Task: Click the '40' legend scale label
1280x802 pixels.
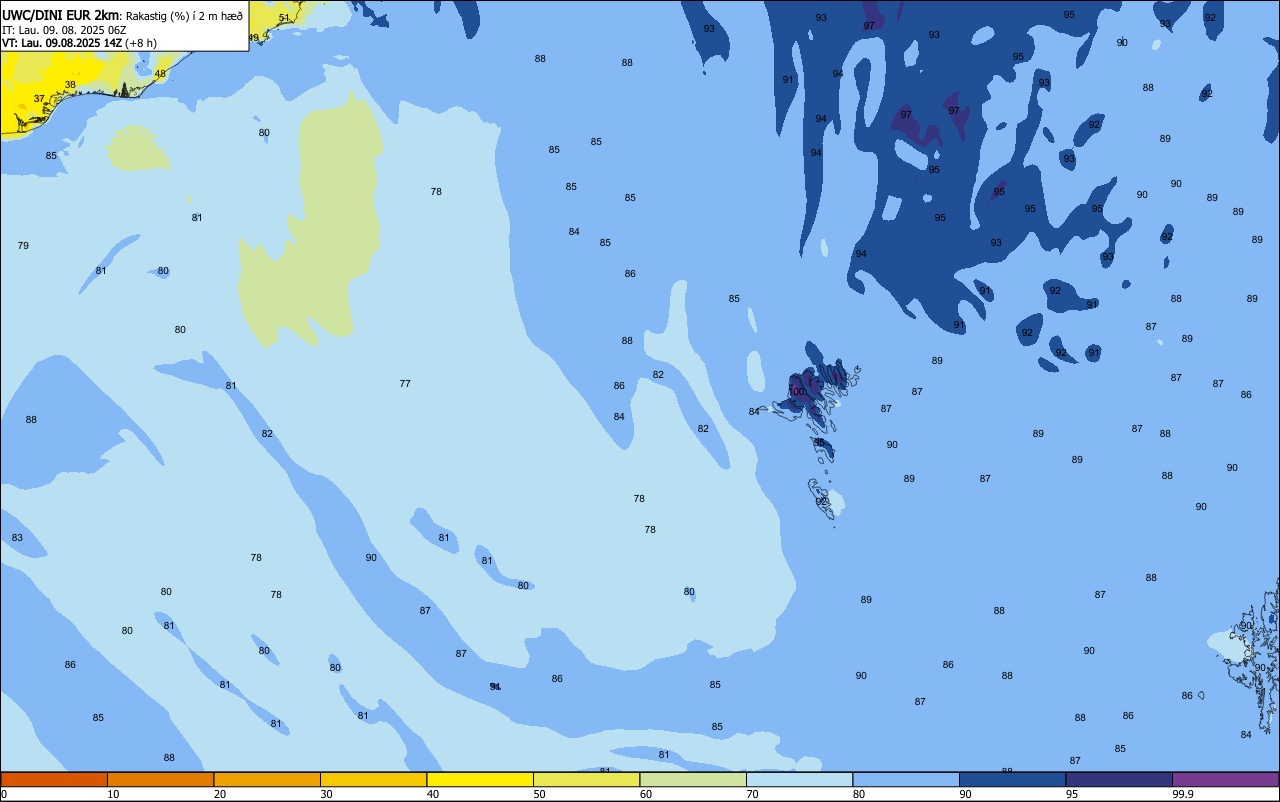Action: click(433, 794)
